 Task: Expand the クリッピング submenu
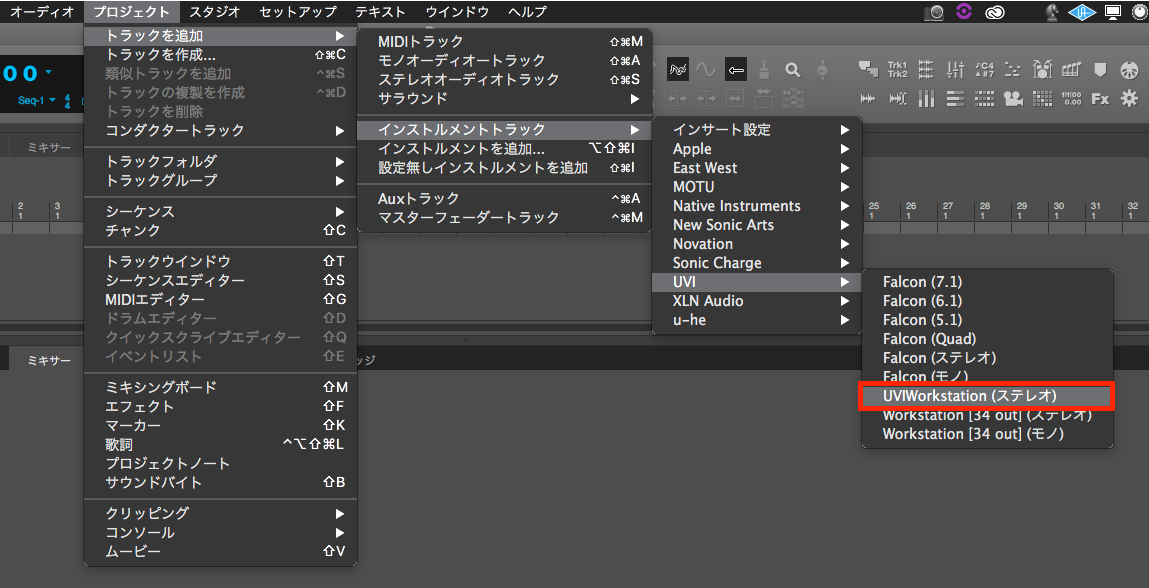(221, 513)
